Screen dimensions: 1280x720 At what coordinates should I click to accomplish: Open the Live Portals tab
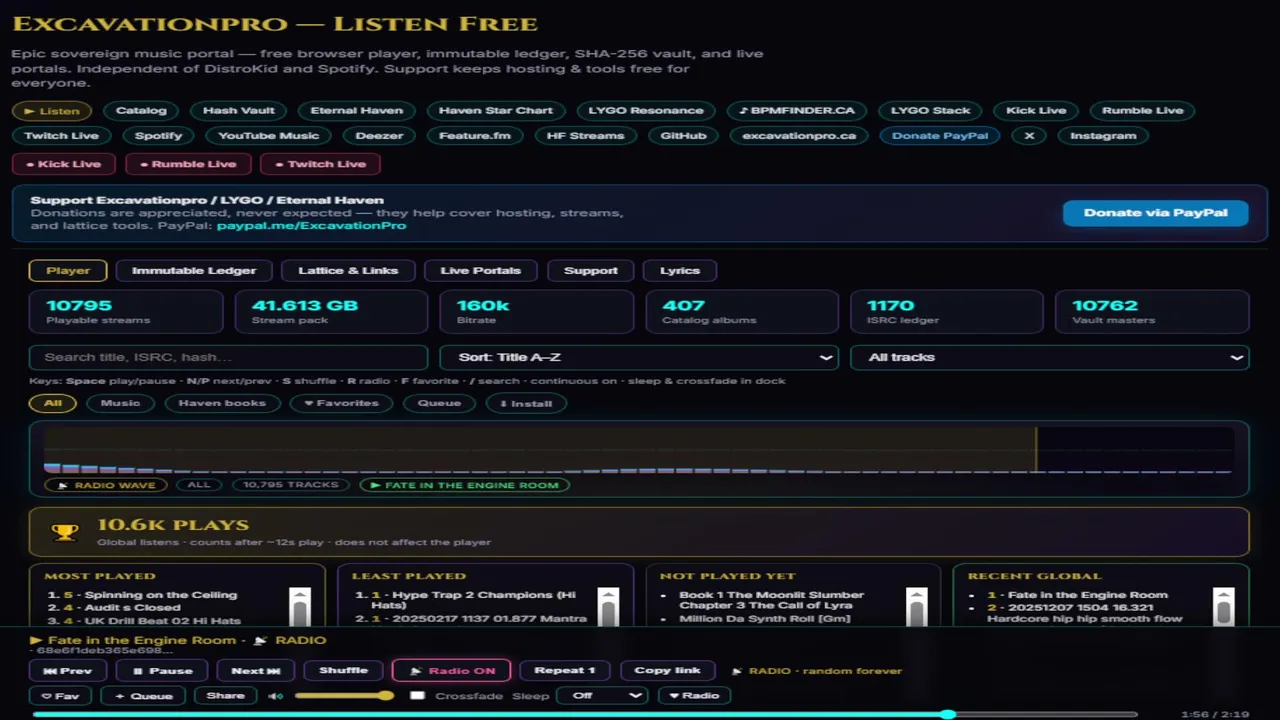pyautogui.click(x=481, y=271)
